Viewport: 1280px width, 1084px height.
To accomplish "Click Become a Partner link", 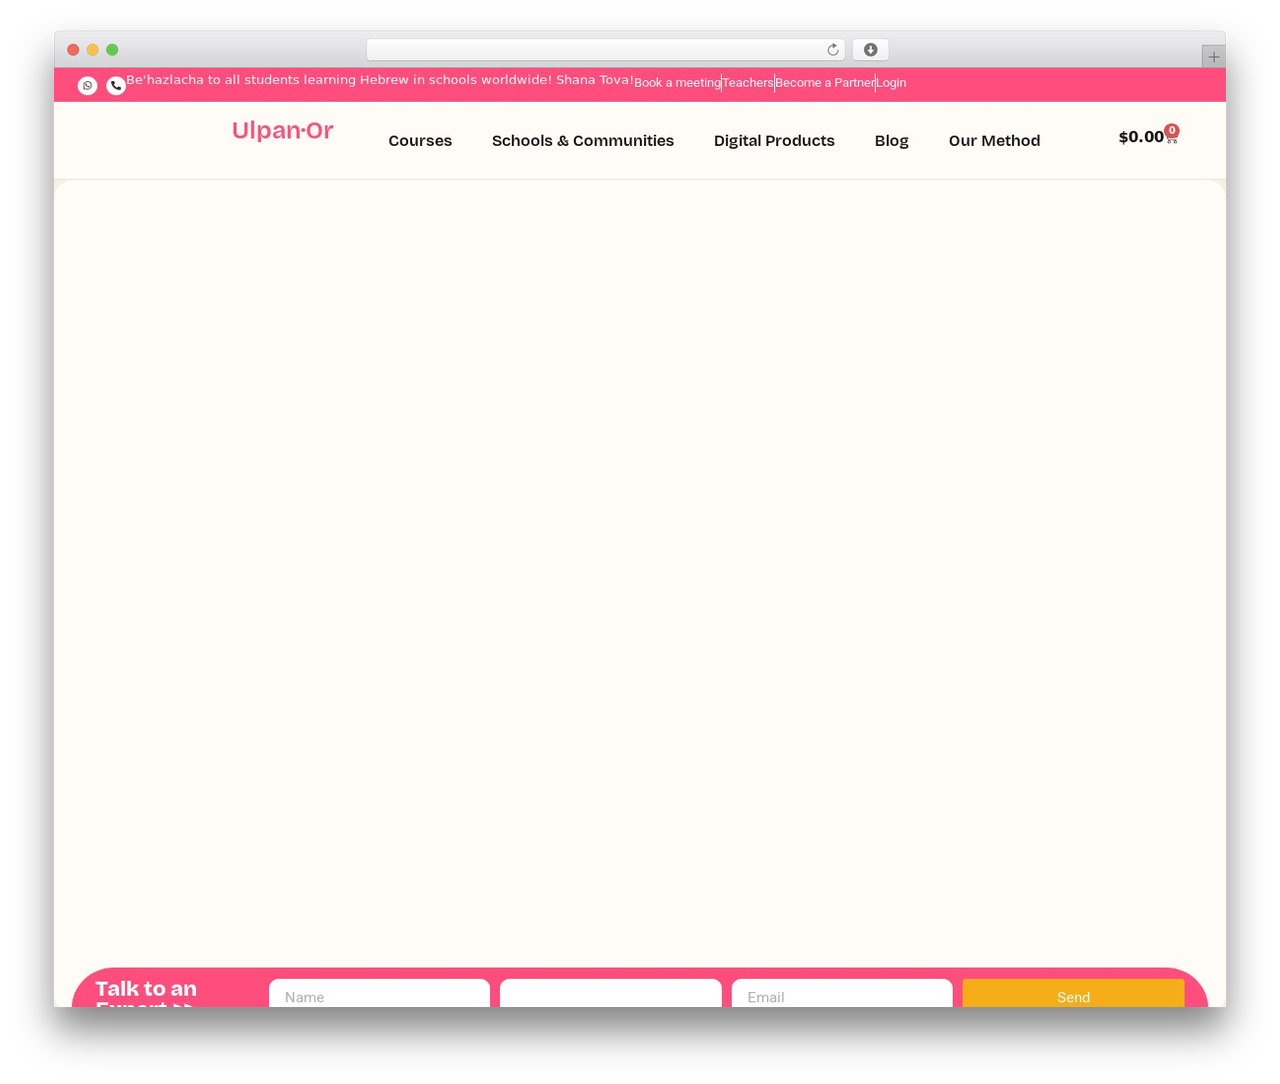I will click(x=825, y=83).
